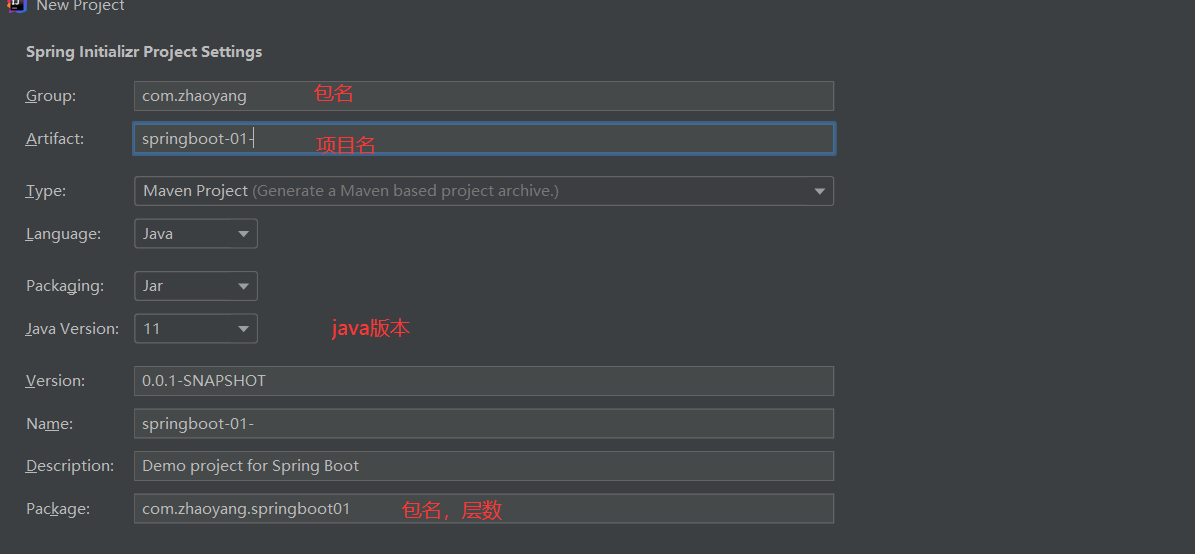
Task: Open the Packaging dropdown set to Jar
Action: pyautogui.click(x=196, y=286)
